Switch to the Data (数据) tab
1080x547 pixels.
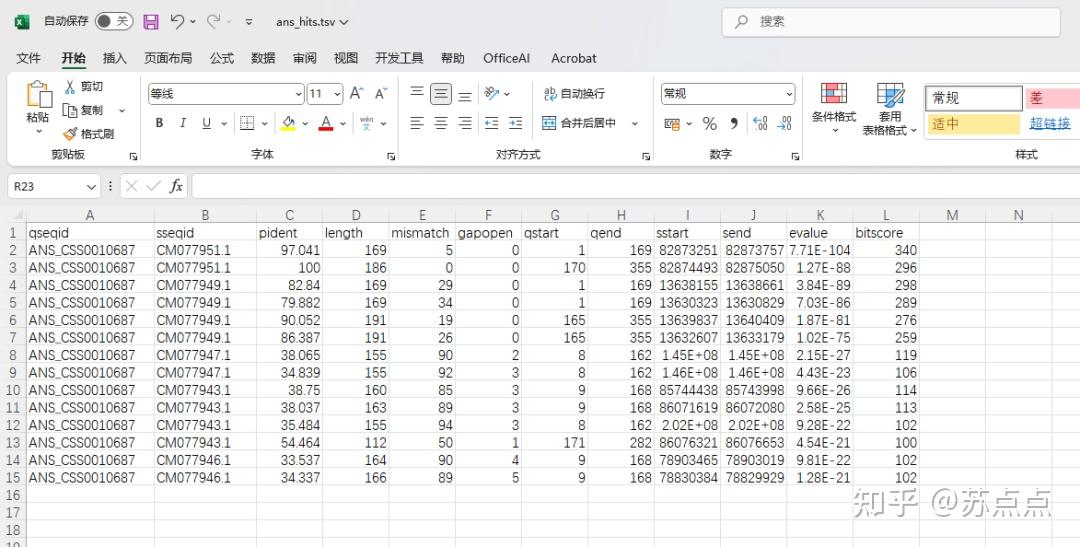[263, 58]
